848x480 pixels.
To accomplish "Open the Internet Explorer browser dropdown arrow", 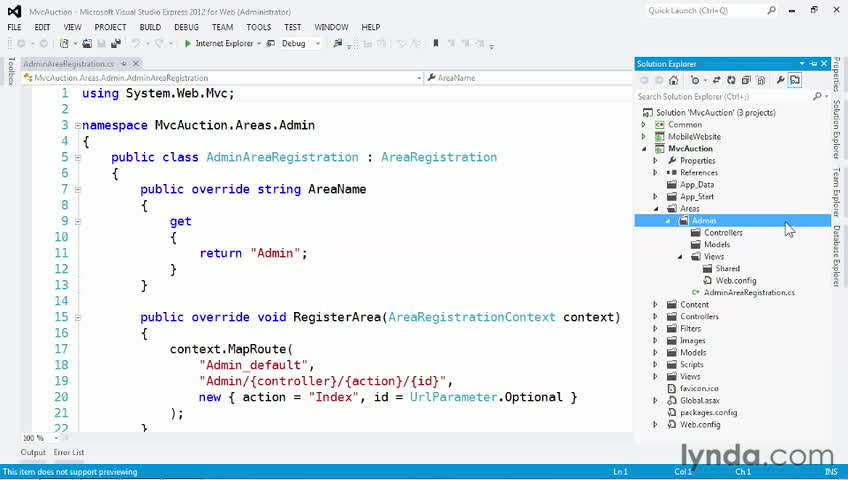I will pyautogui.click(x=259, y=43).
